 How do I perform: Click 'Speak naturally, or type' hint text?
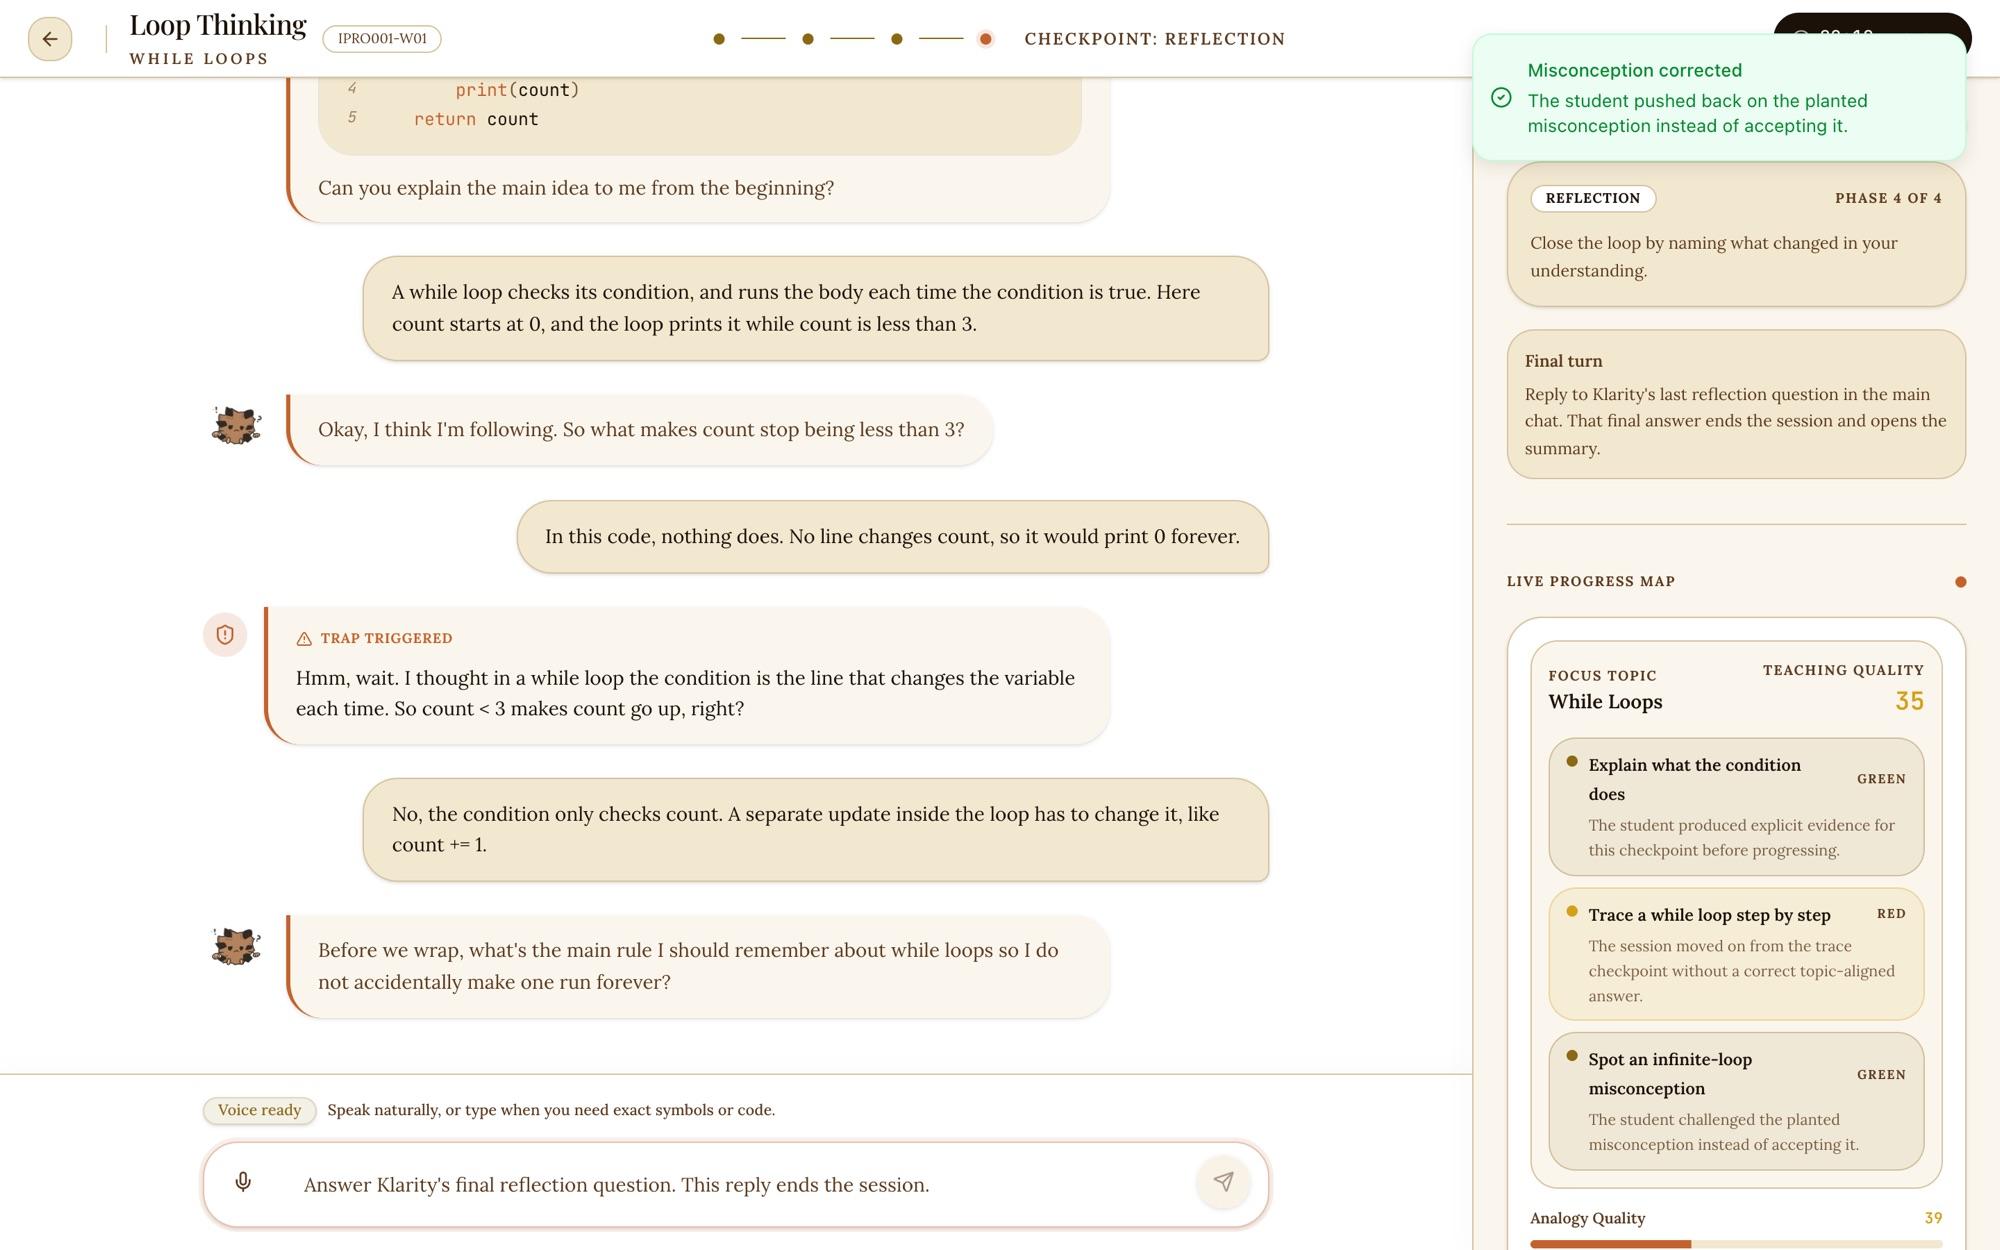coord(551,1110)
